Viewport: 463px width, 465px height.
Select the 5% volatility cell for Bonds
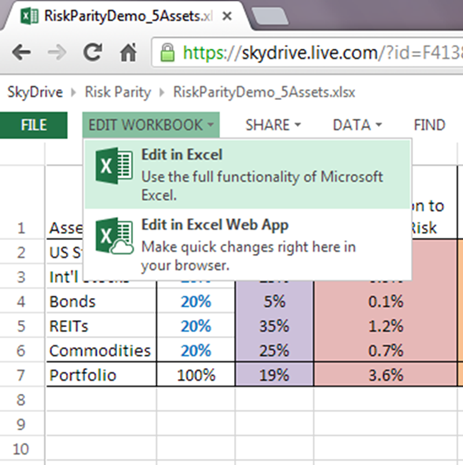(x=274, y=302)
